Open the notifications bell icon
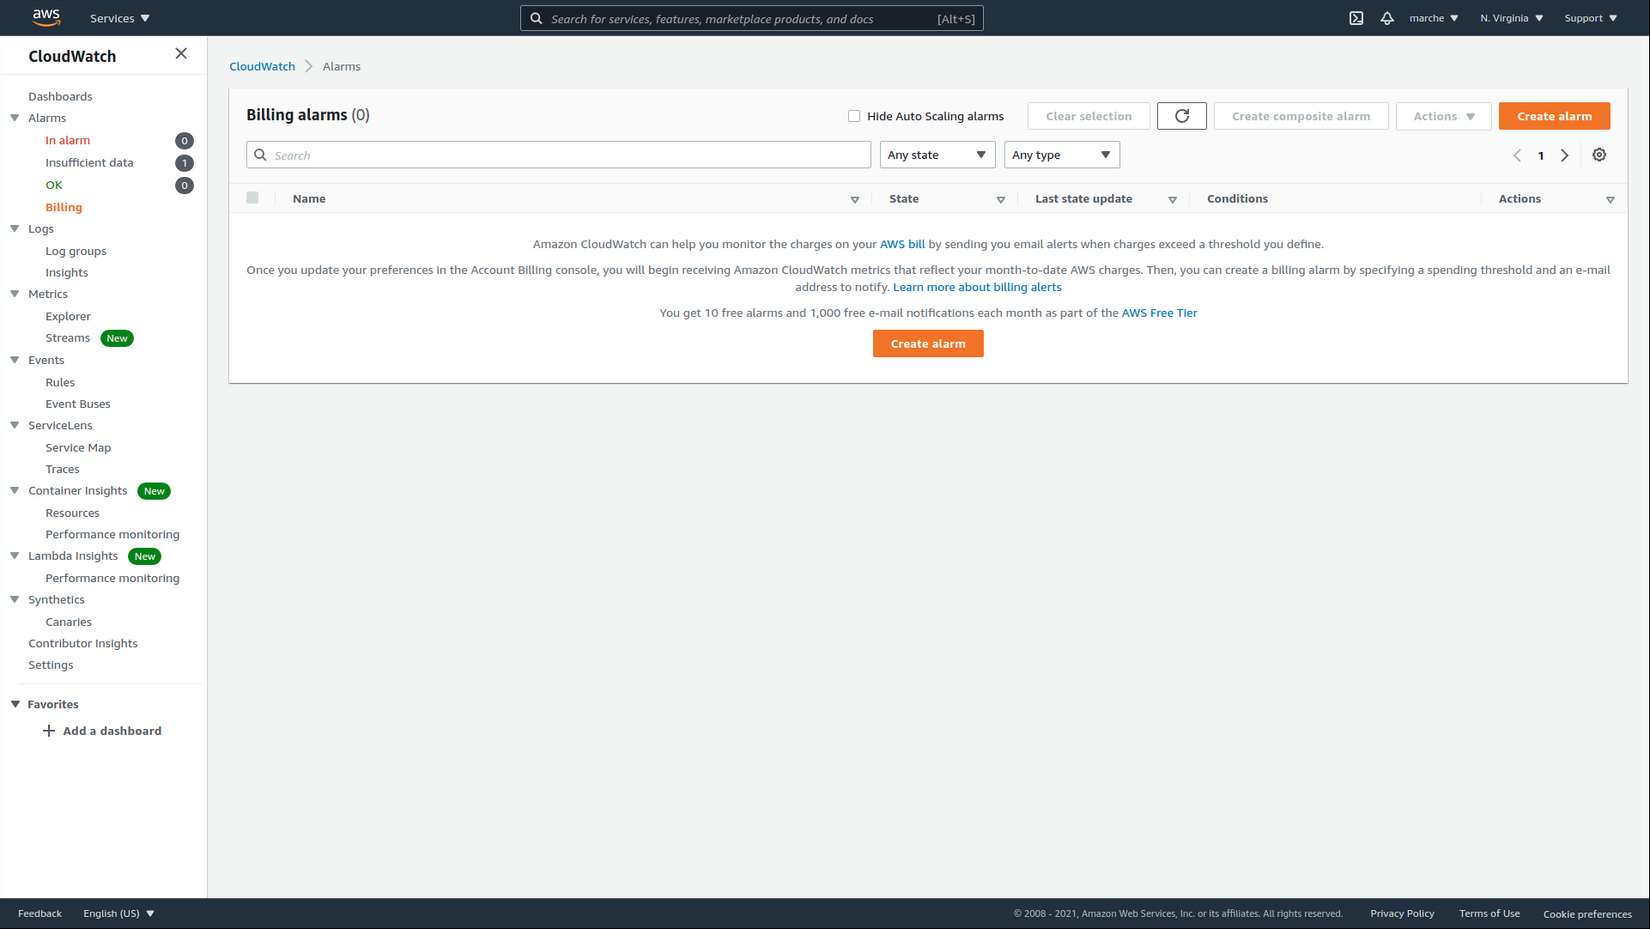The image size is (1650, 929). 1387,18
